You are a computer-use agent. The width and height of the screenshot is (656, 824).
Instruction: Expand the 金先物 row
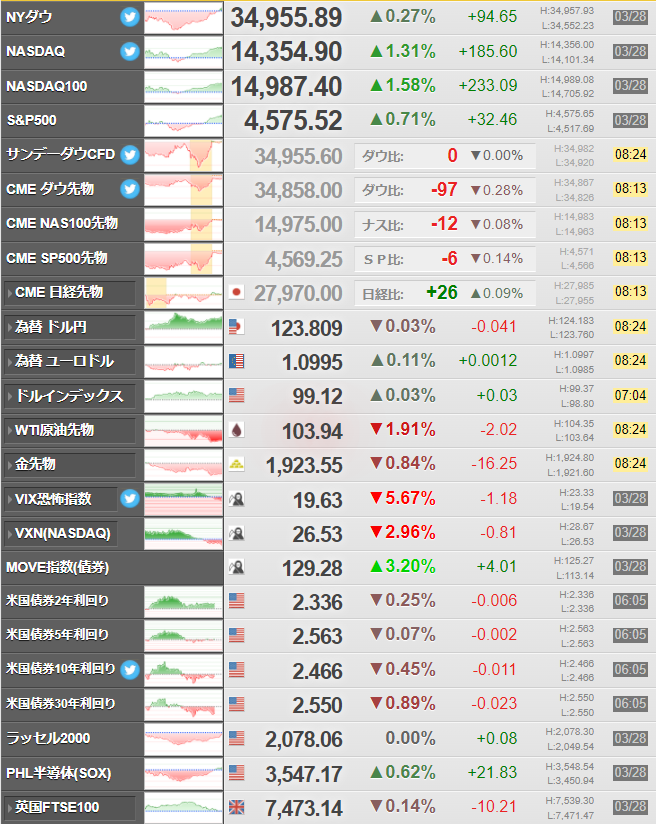click(x=69, y=464)
